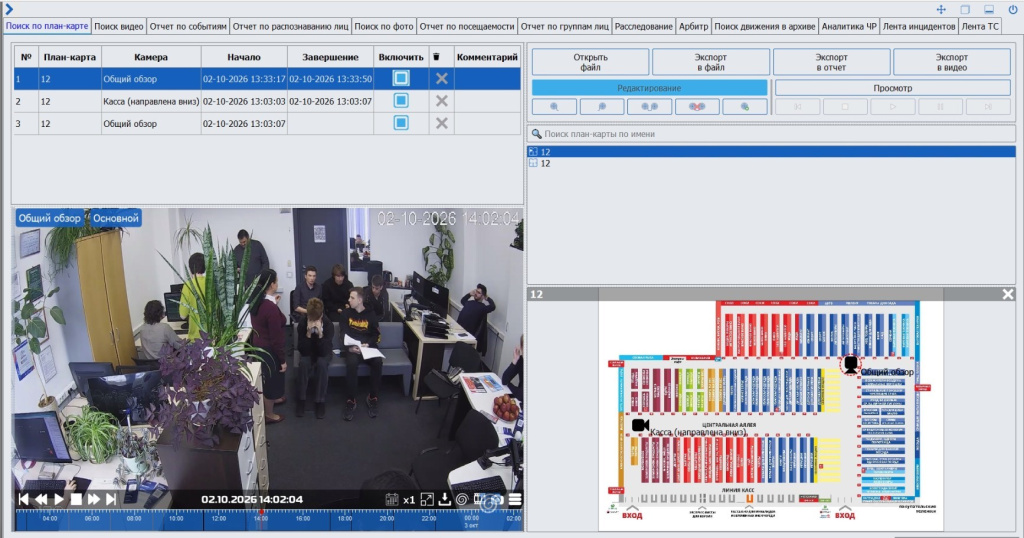Click the move cross icon in the top-right corner

coord(941,9)
